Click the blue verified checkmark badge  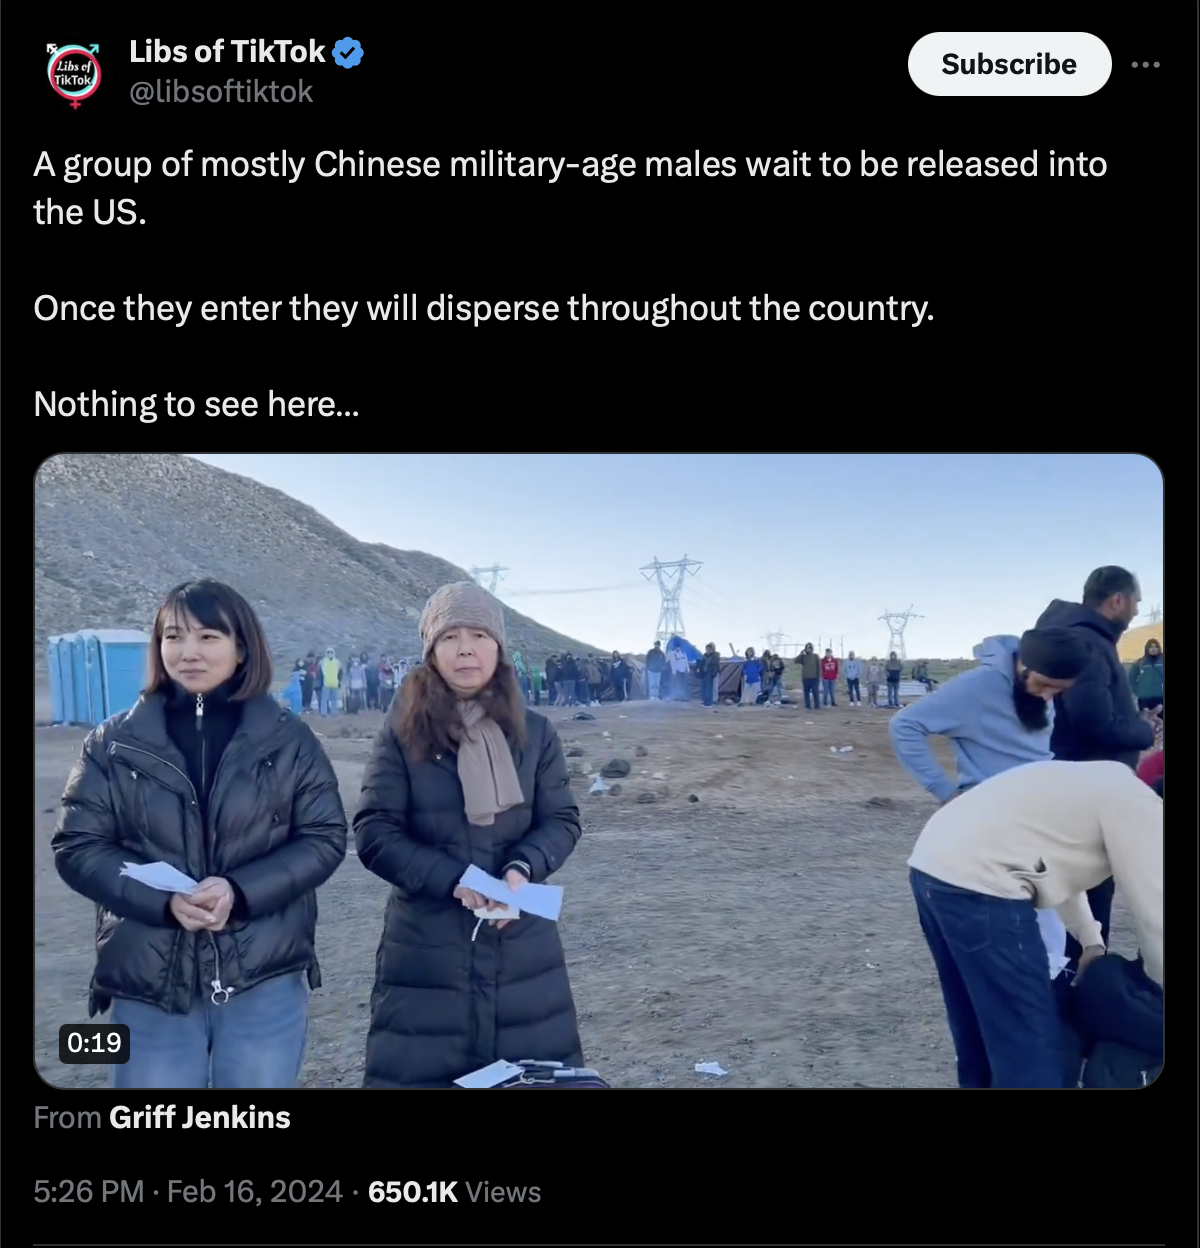(x=348, y=52)
